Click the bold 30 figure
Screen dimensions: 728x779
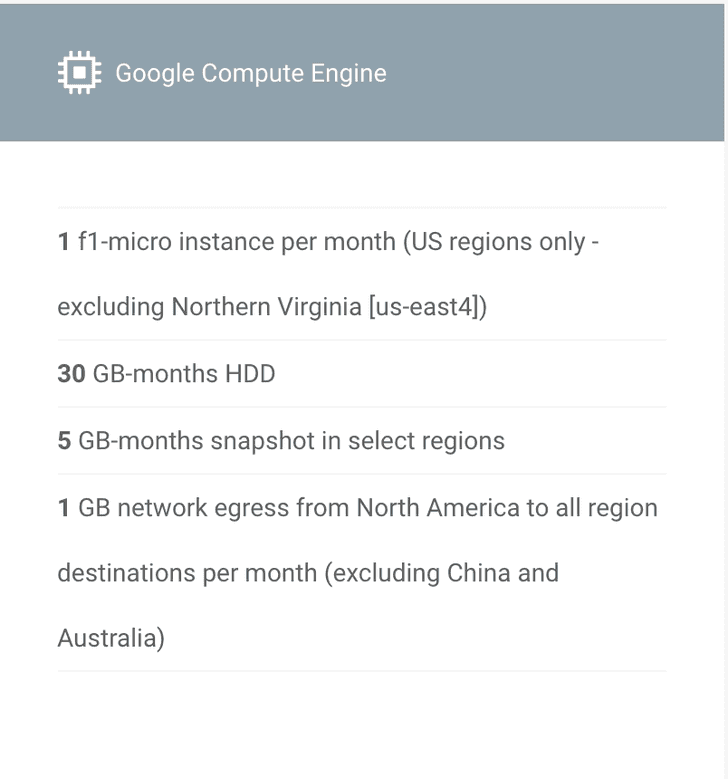pos(71,374)
